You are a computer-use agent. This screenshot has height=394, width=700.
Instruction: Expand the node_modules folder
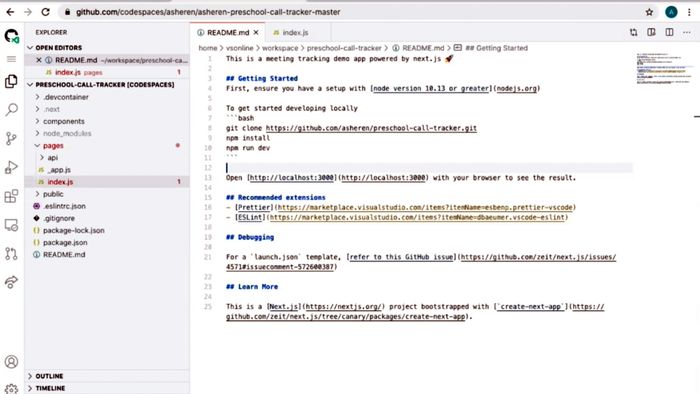click(107, 133)
